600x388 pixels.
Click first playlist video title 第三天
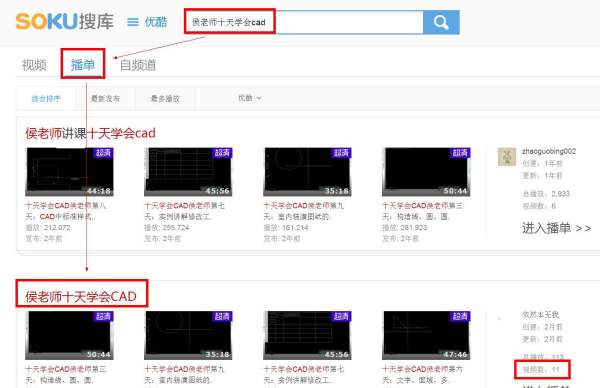point(422,211)
